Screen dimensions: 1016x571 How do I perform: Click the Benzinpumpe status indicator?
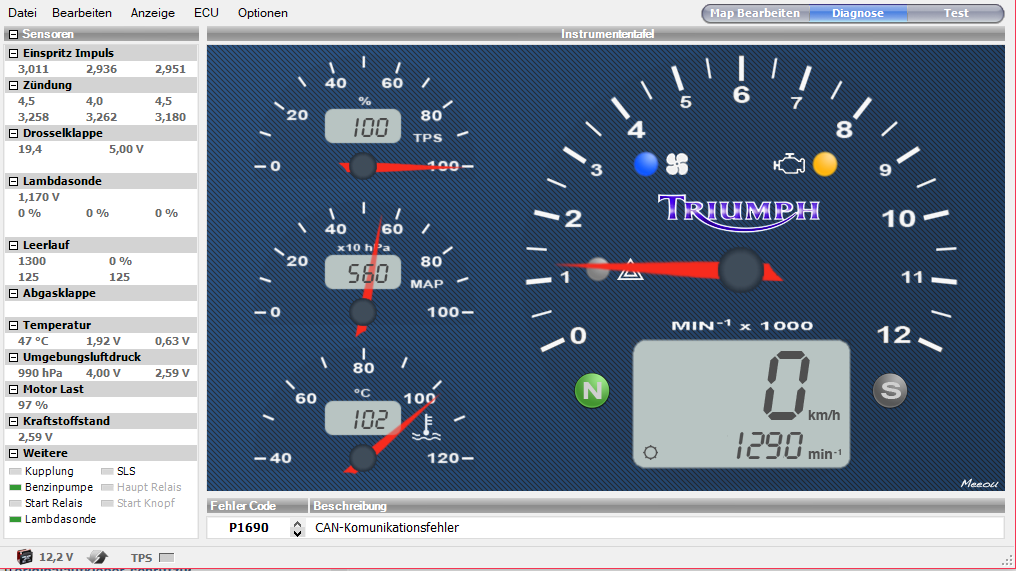pyautogui.click(x=16, y=487)
